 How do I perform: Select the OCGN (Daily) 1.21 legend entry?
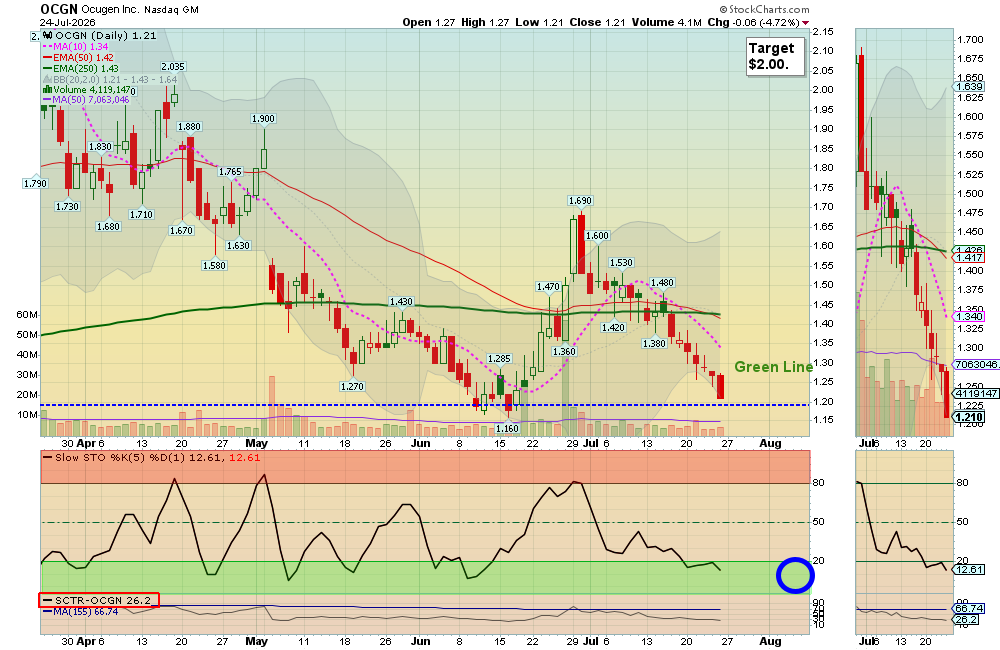[99, 36]
